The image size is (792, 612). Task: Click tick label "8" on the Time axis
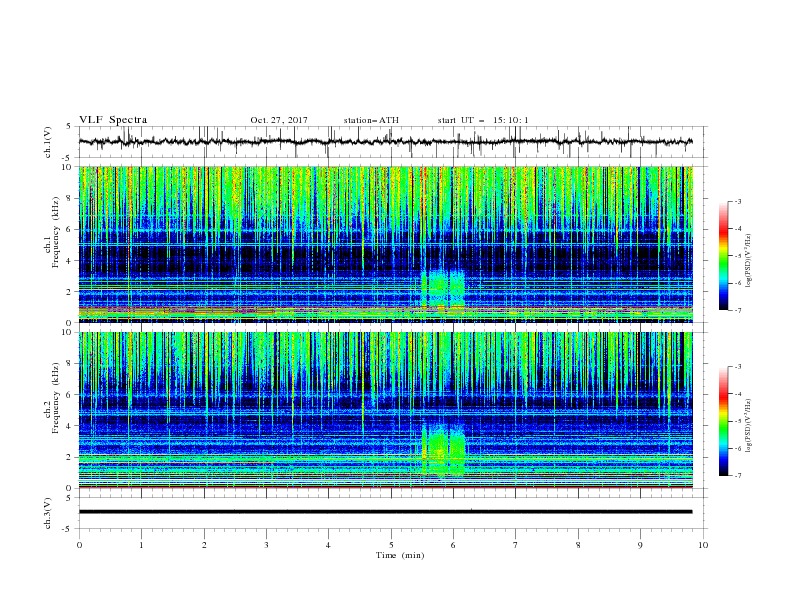click(x=578, y=545)
